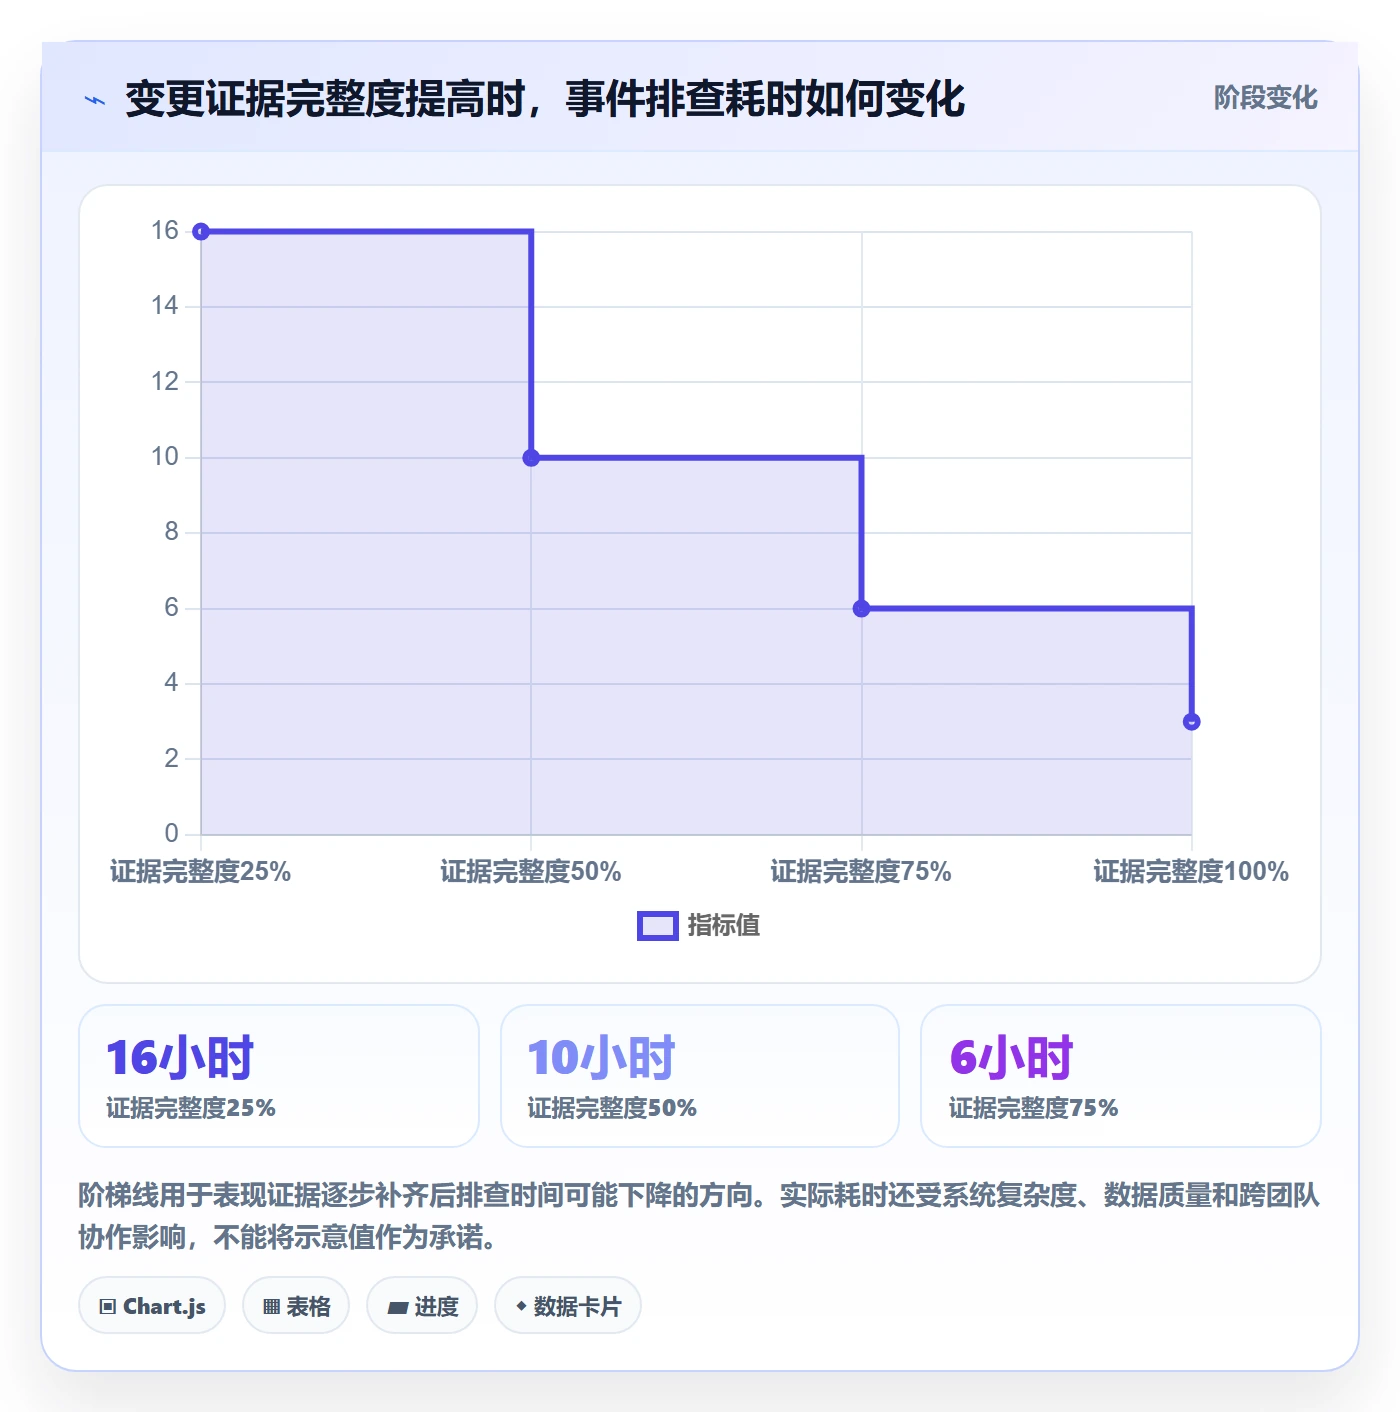Click the 阶段变化 label in the header

(x=1265, y=98)
